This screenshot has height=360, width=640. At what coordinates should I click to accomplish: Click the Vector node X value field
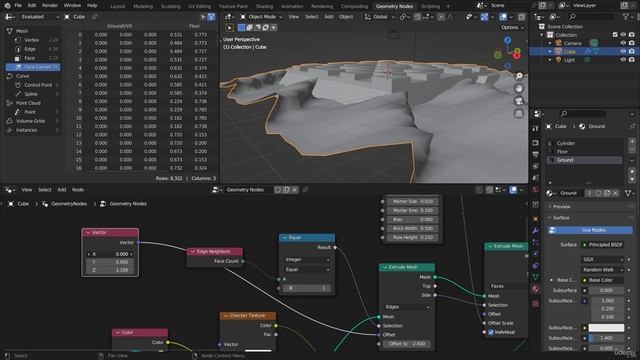coord(110,254)
